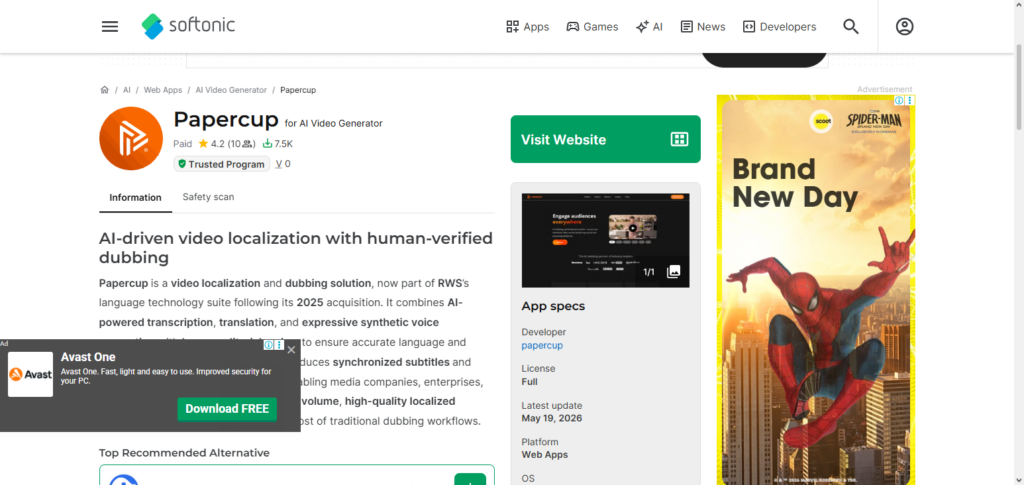Click the home breadcrumb icon
Image resolution: width=1024 pixels, height=485 pixels.
pyautogui.click(x=104, y=90)
